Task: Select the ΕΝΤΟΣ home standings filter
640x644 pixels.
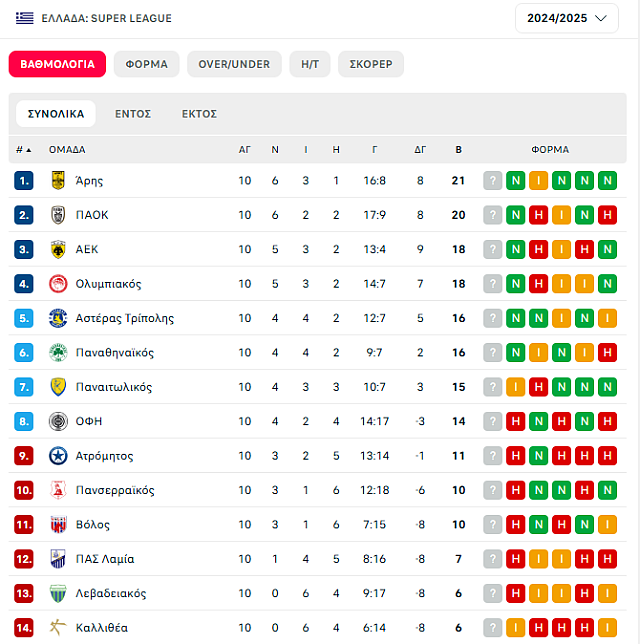Action: (133, 114)
